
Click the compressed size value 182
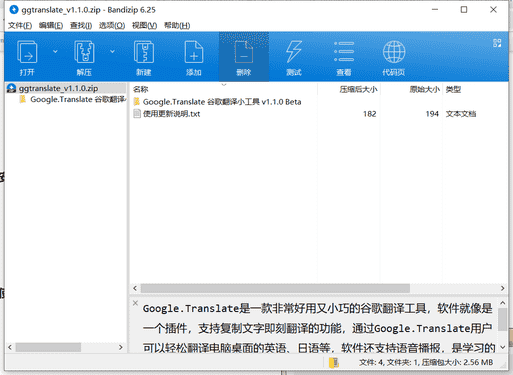pos(369,114)
